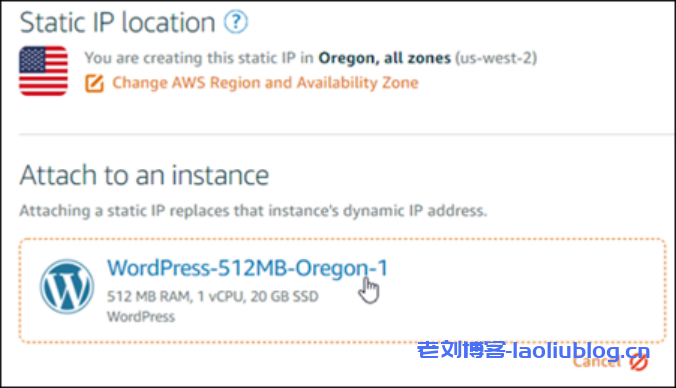Click the orange circle-slash cancel icon
This screenshot has width=676, height=388.
tap(638, 363)
